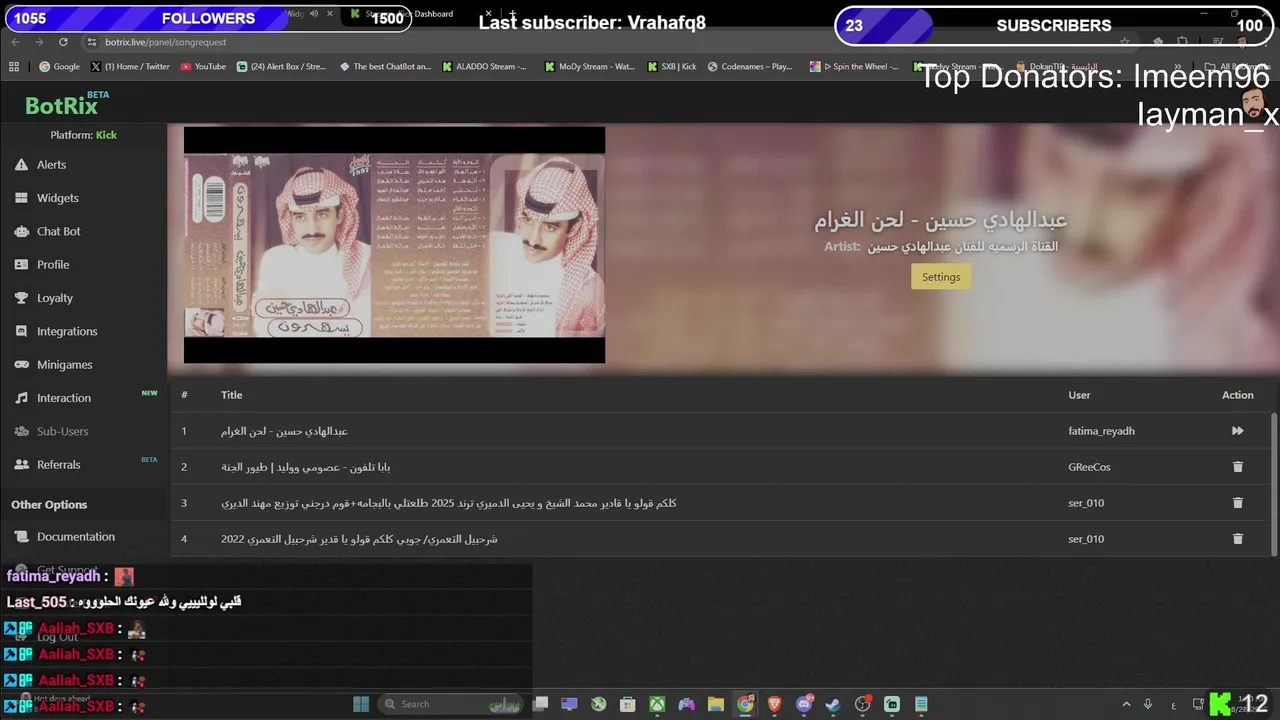Open the Codenames bookmark
The height and width of the screenshot is (720, 1280).
click(750, 67)
